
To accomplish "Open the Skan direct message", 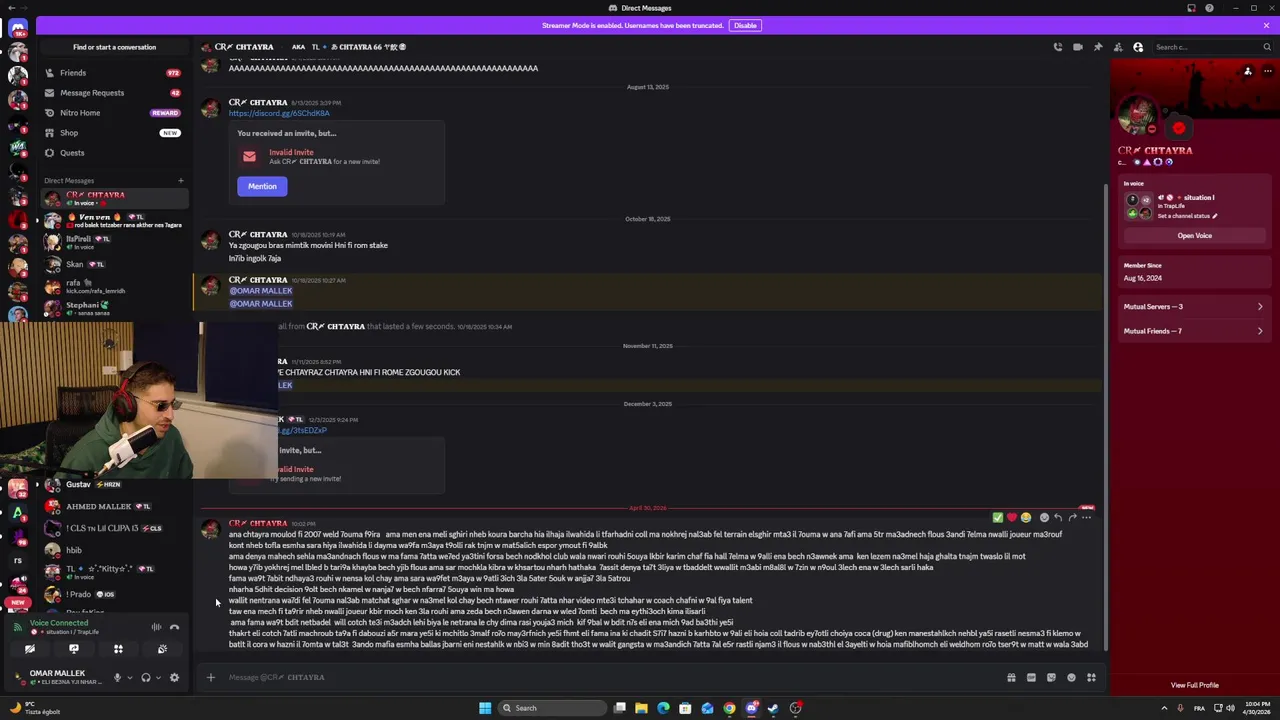I will [112, 264].
